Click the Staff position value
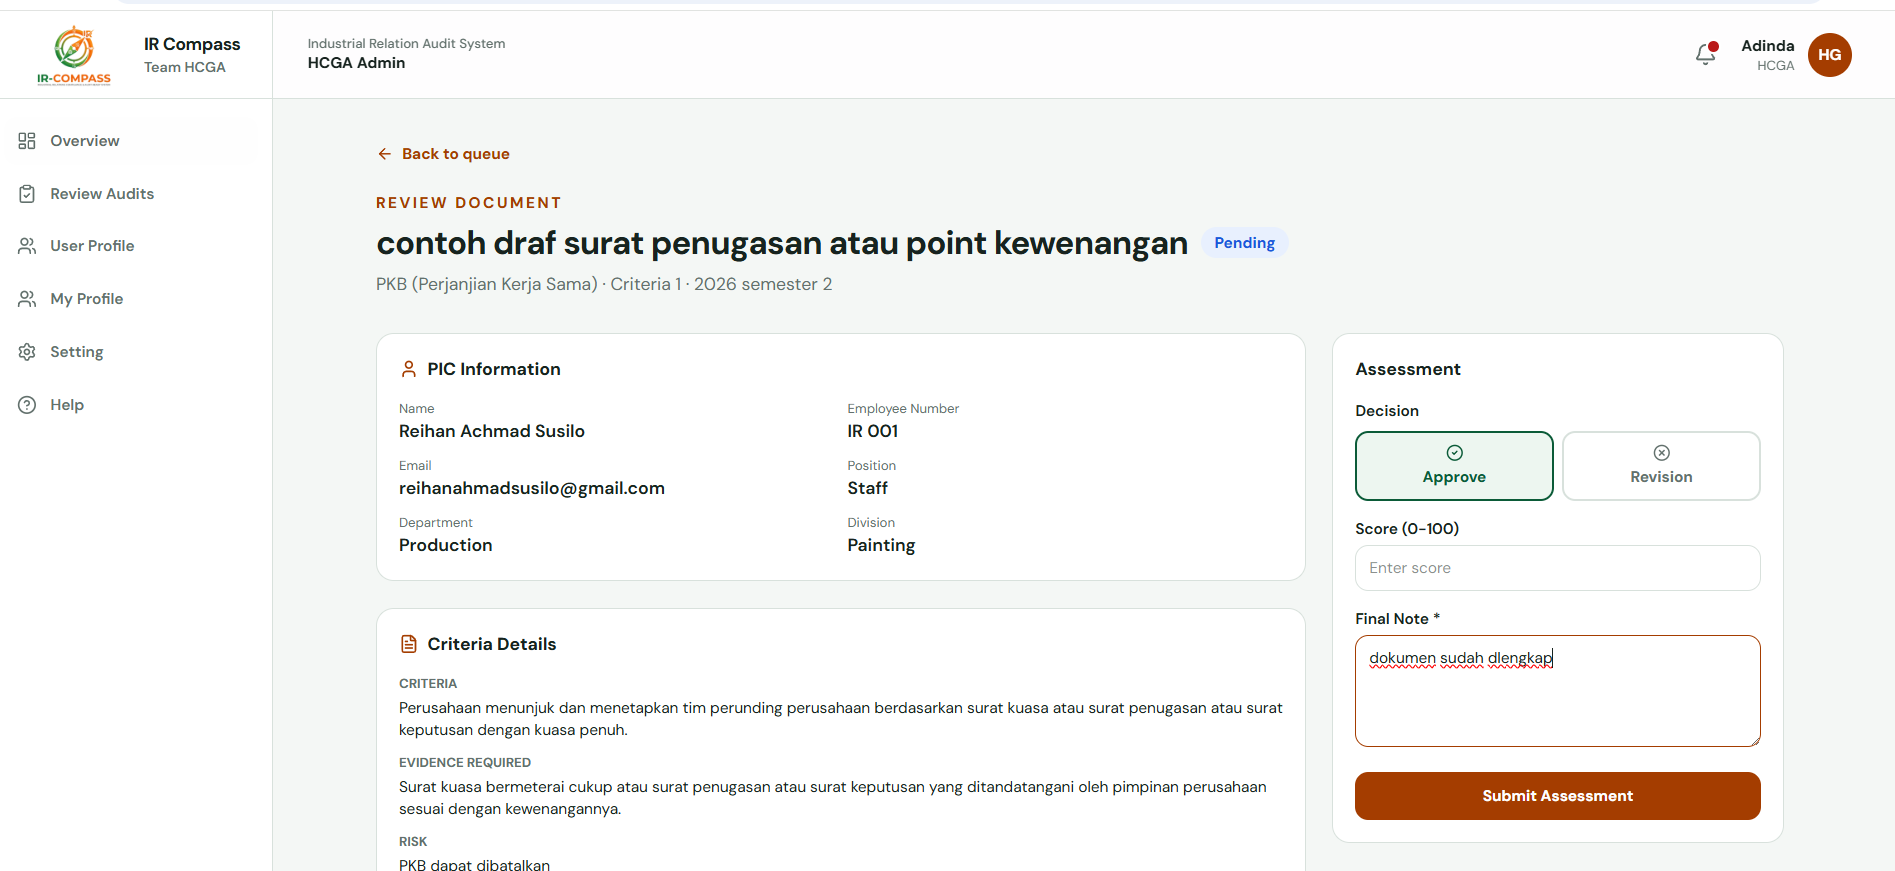Viewport: 1895px width, 871px height. (867, 488)
